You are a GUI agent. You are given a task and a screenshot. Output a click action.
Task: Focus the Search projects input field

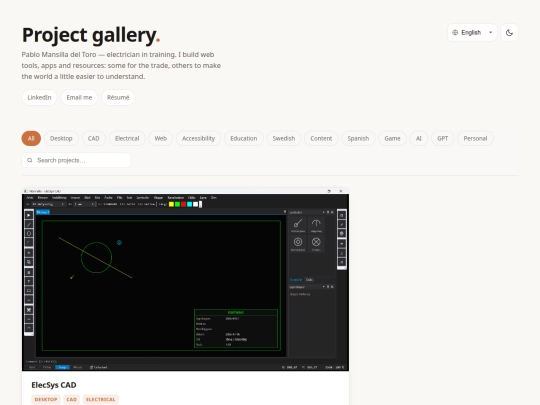tap(76, 160)
